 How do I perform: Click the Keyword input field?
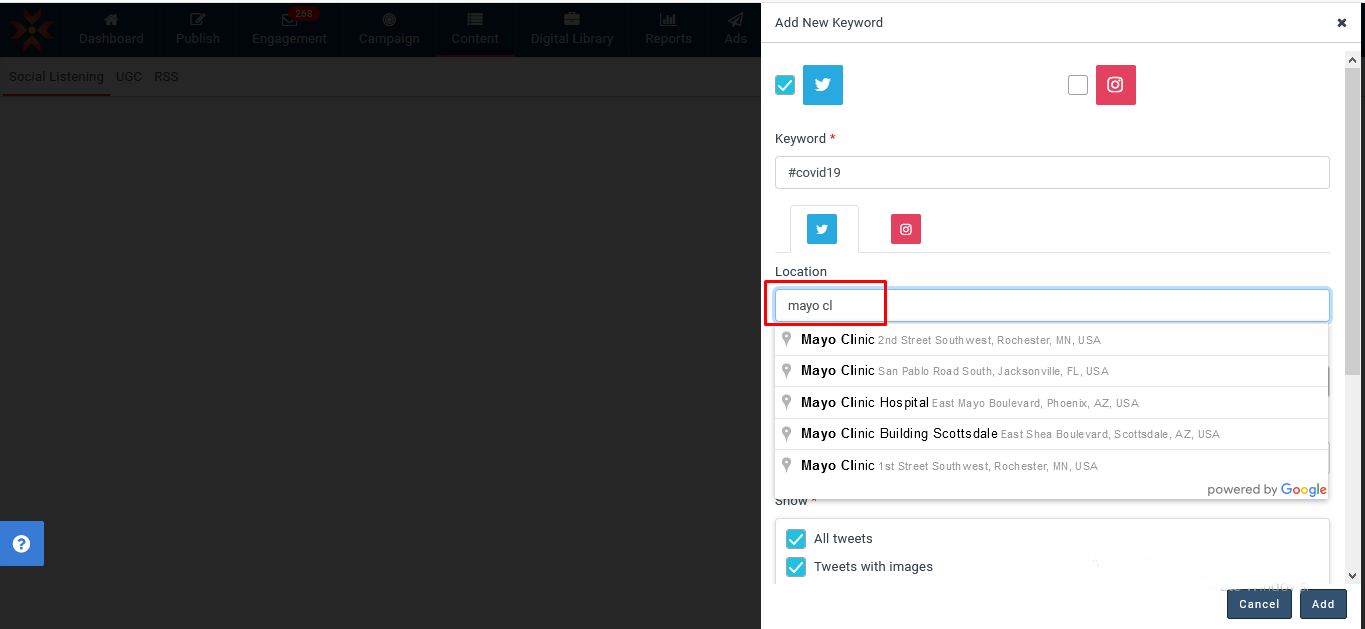click(1052, 172)
